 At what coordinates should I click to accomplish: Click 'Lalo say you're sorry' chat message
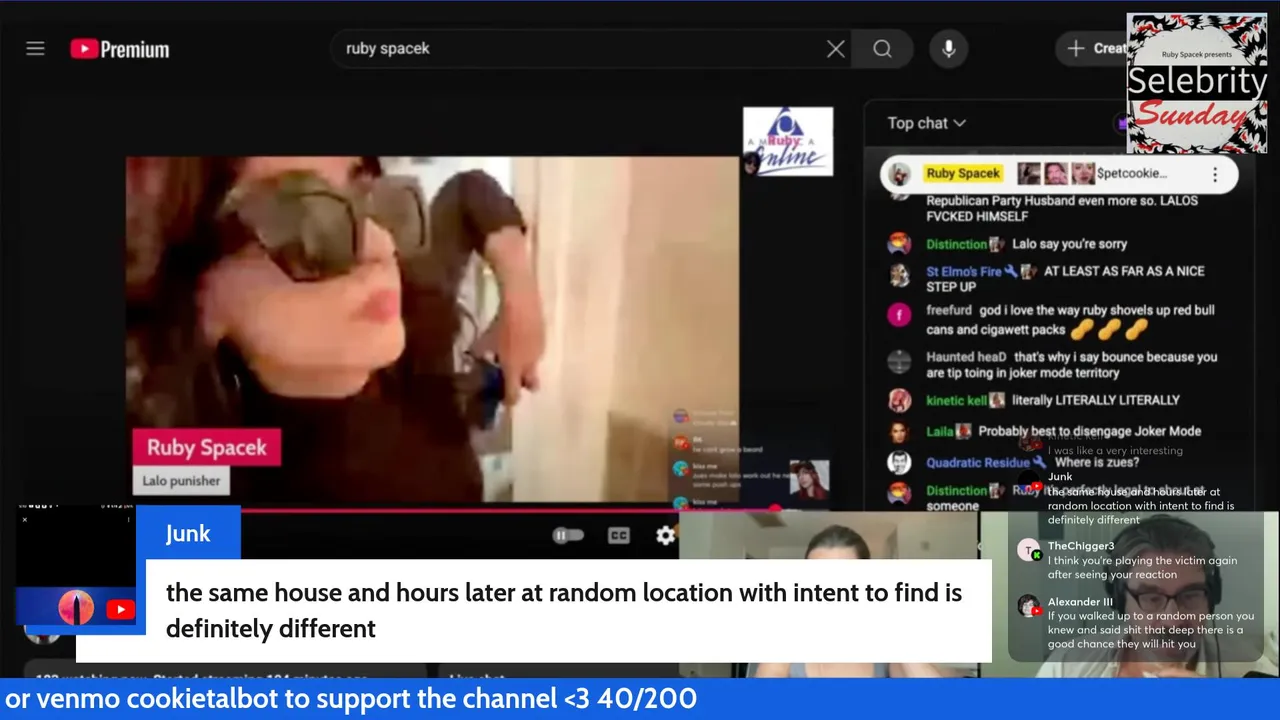pos(1069,244)
